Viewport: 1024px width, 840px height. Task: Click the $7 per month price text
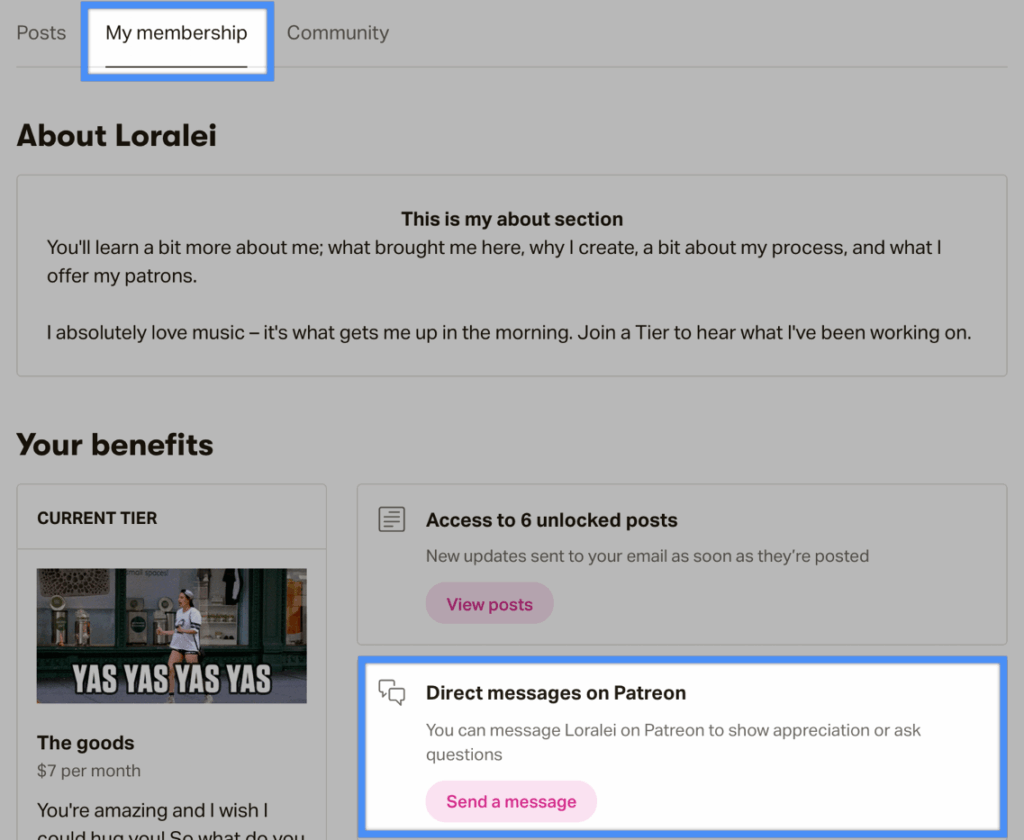(x=89, y=771)
